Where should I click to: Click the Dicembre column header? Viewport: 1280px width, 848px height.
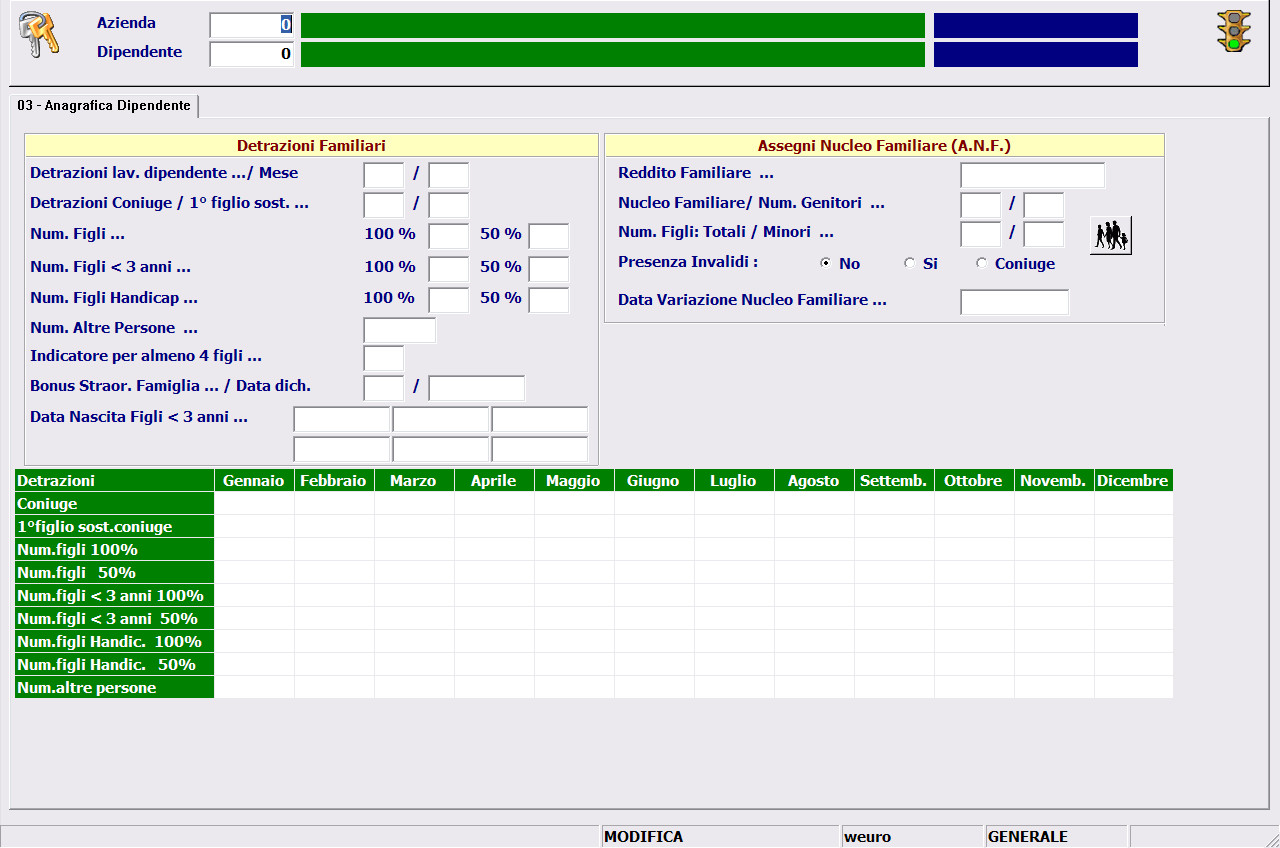(1132, 481)
